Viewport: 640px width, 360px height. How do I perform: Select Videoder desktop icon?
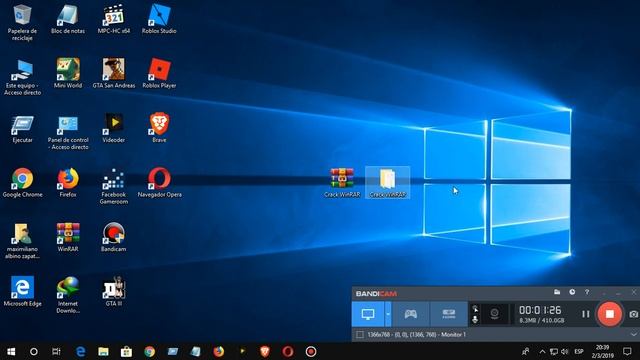[113, 129]
